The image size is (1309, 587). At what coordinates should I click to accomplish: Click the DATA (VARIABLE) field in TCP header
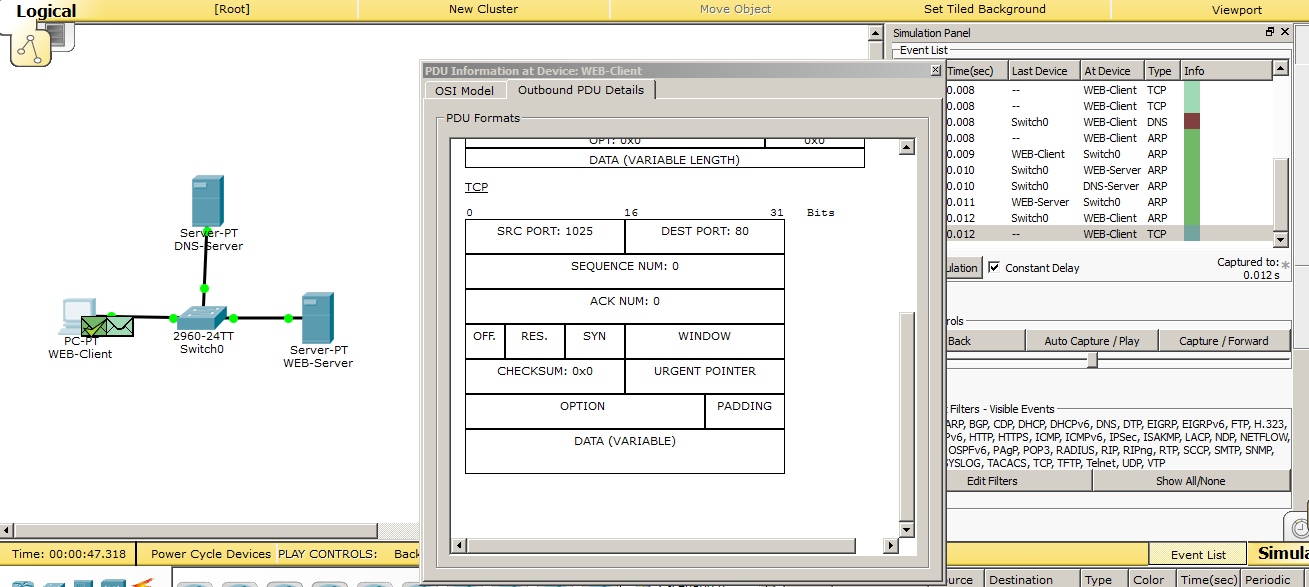click(x=625, y=450)
